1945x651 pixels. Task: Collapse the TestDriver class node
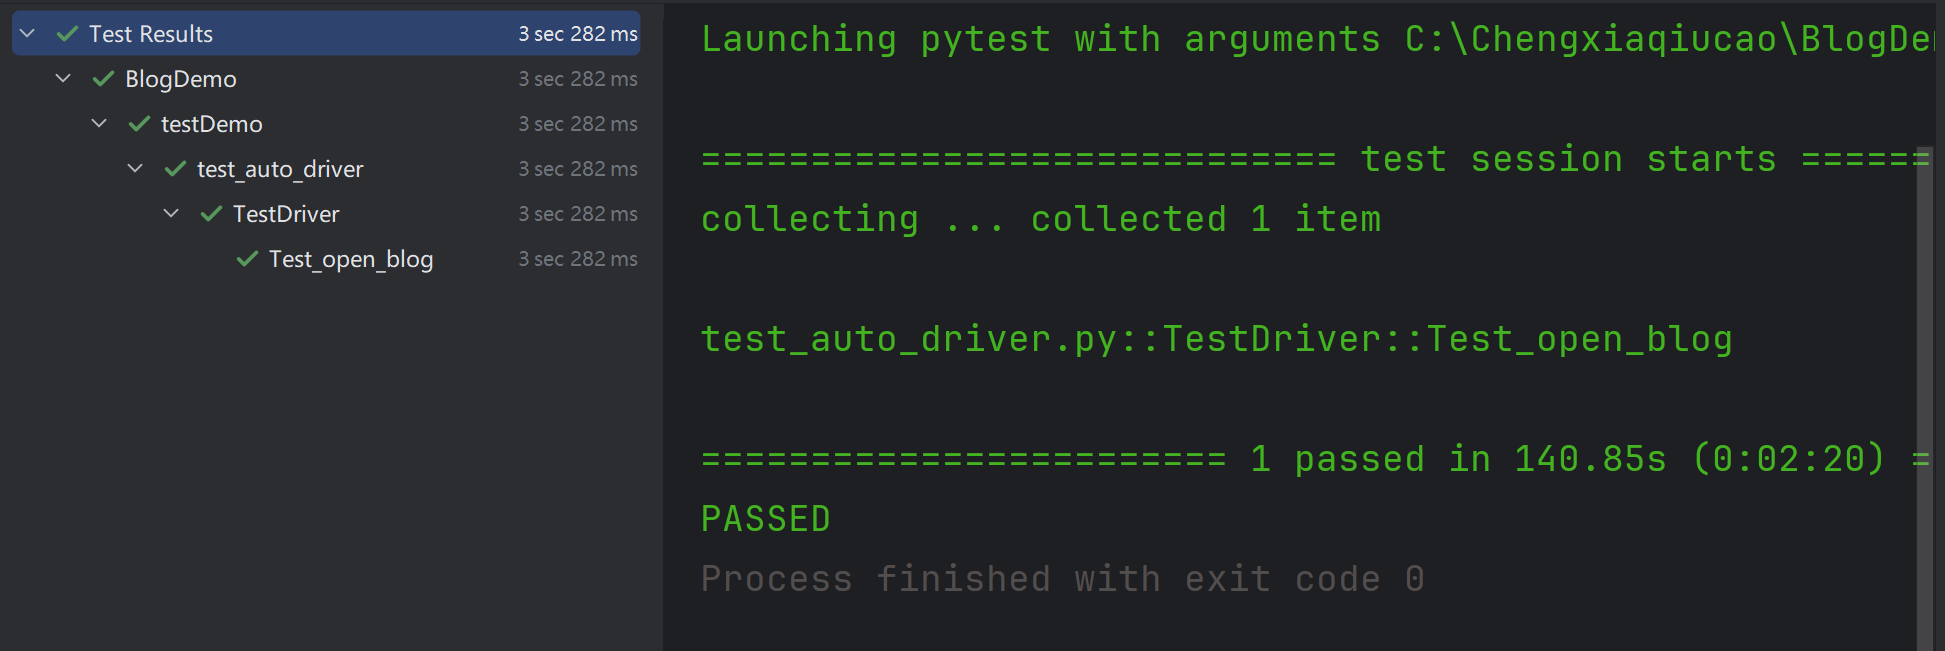(x=171, y=213)
